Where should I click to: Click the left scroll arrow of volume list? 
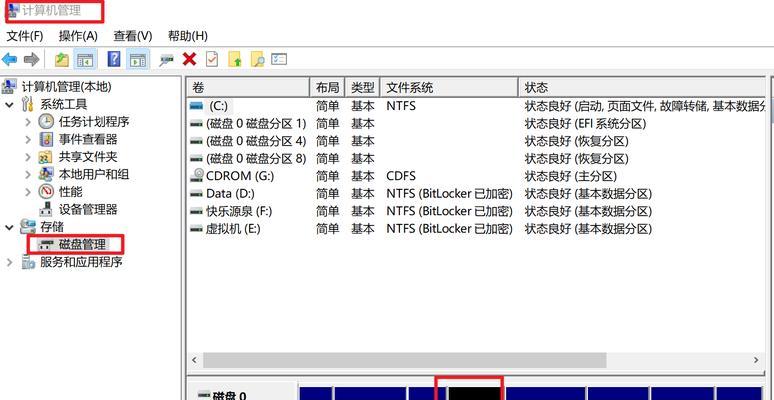194,360
